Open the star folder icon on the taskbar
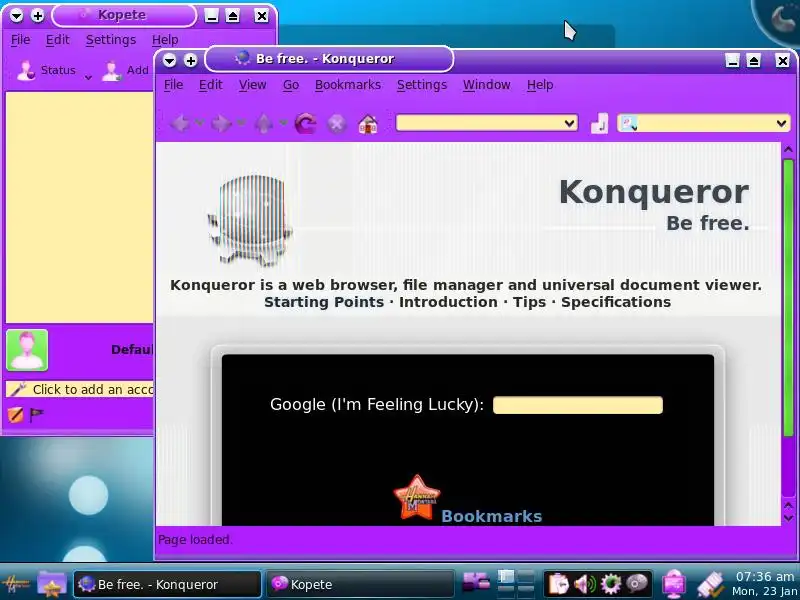The height and width of the screenshot is (600, 800). pos(52,584)
